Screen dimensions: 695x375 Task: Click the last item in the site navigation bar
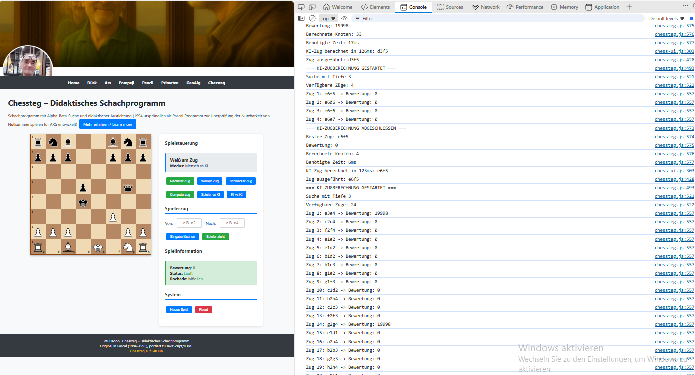[x=216, y=83]
